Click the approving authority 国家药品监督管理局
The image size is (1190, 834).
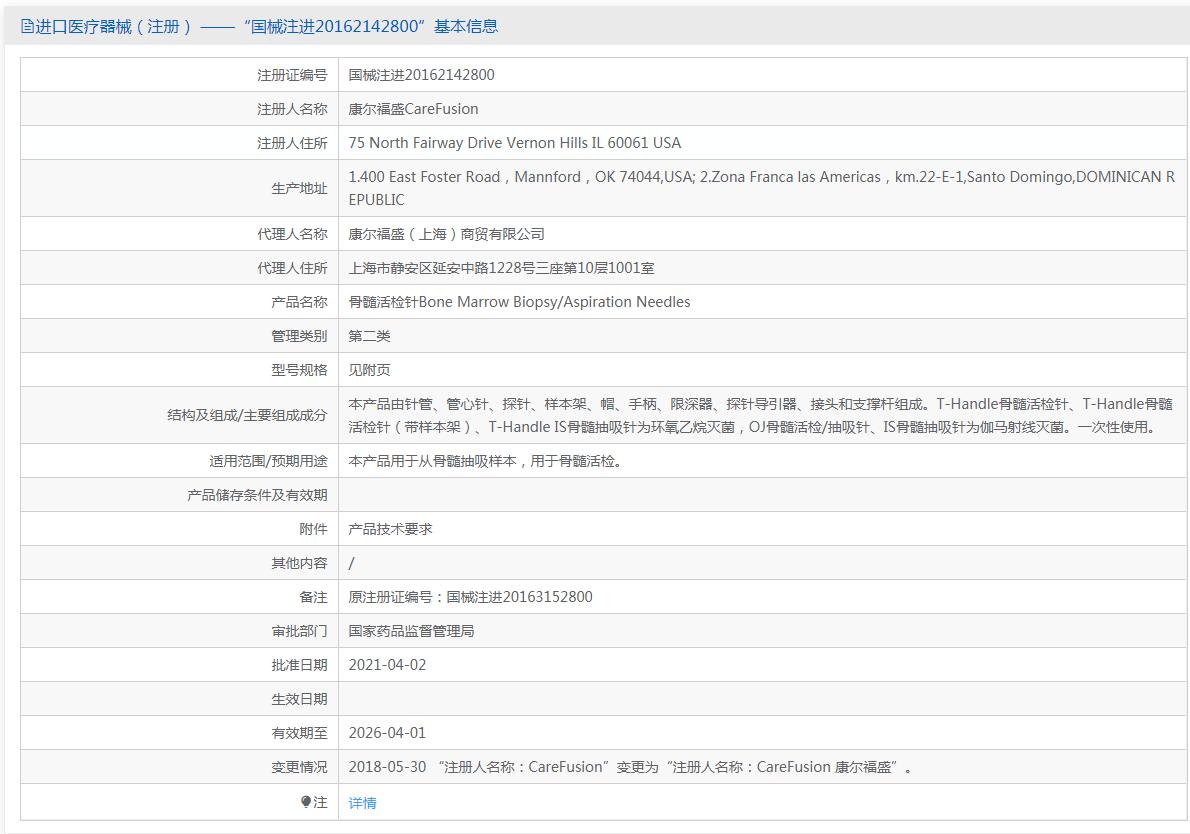[411, 631]
